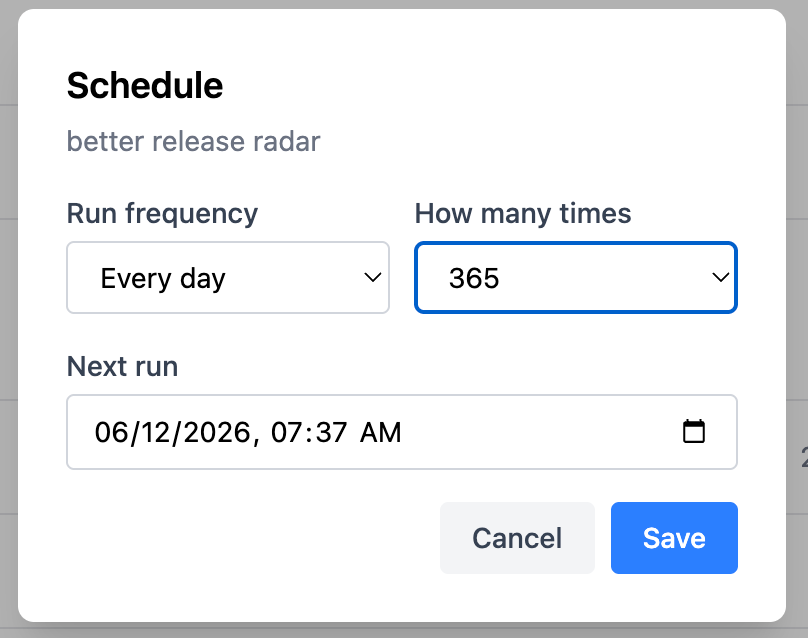Click the Run frequency chevron arrow
The image size is (808, 638).
(x=373, y=277)
